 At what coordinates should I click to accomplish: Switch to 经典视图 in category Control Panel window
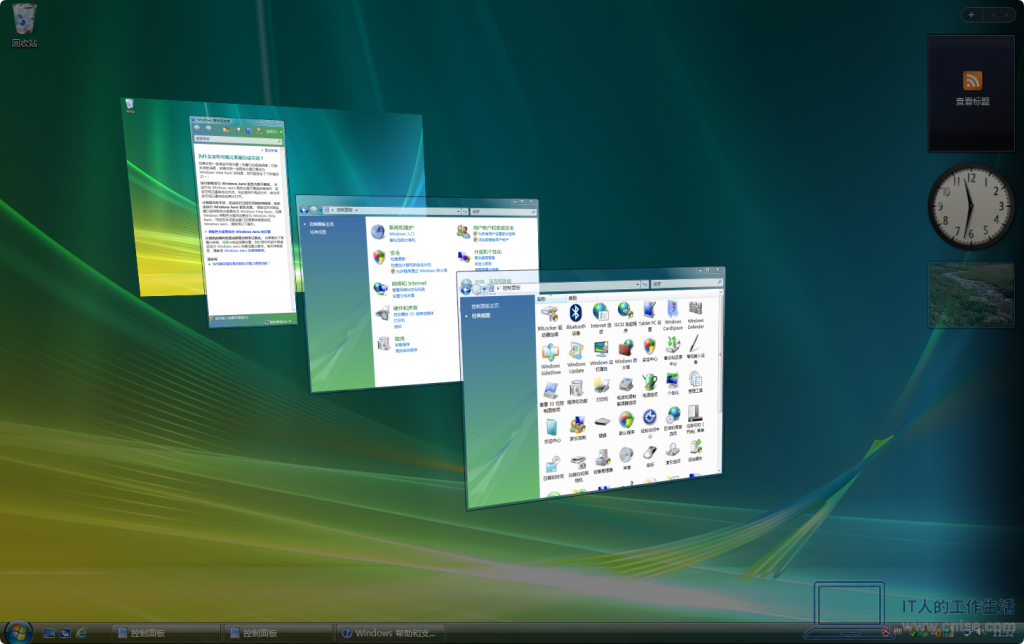318,232
